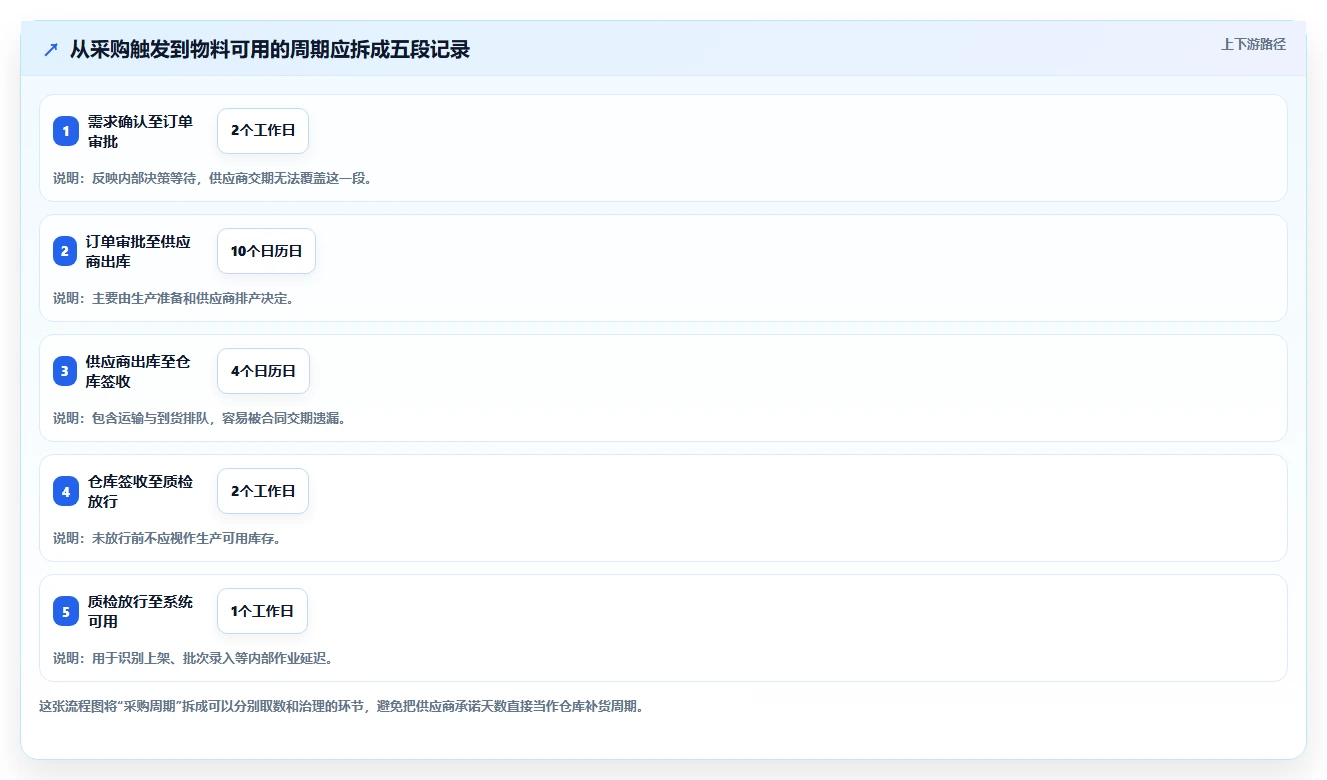The width and height of the screenshot is (1327, 780).
Task: Click the note 主要由生产准备和供应商排产决定
Action: click(173, 298)
